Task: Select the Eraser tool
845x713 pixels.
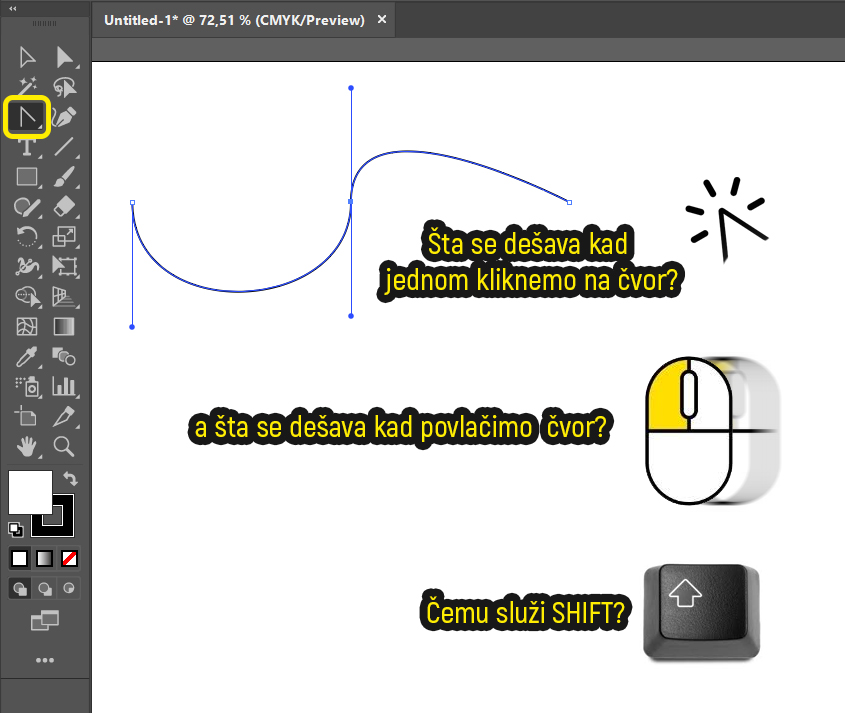Action: tap(64, 206)
